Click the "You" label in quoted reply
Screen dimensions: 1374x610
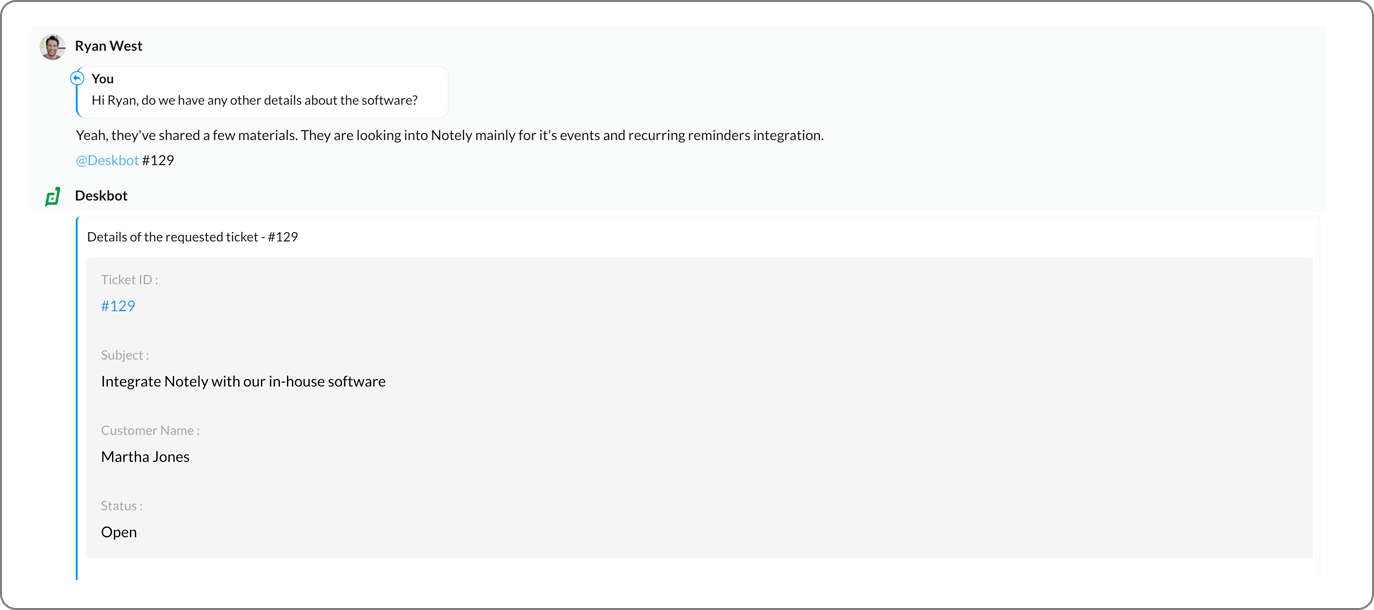[102, 79]
